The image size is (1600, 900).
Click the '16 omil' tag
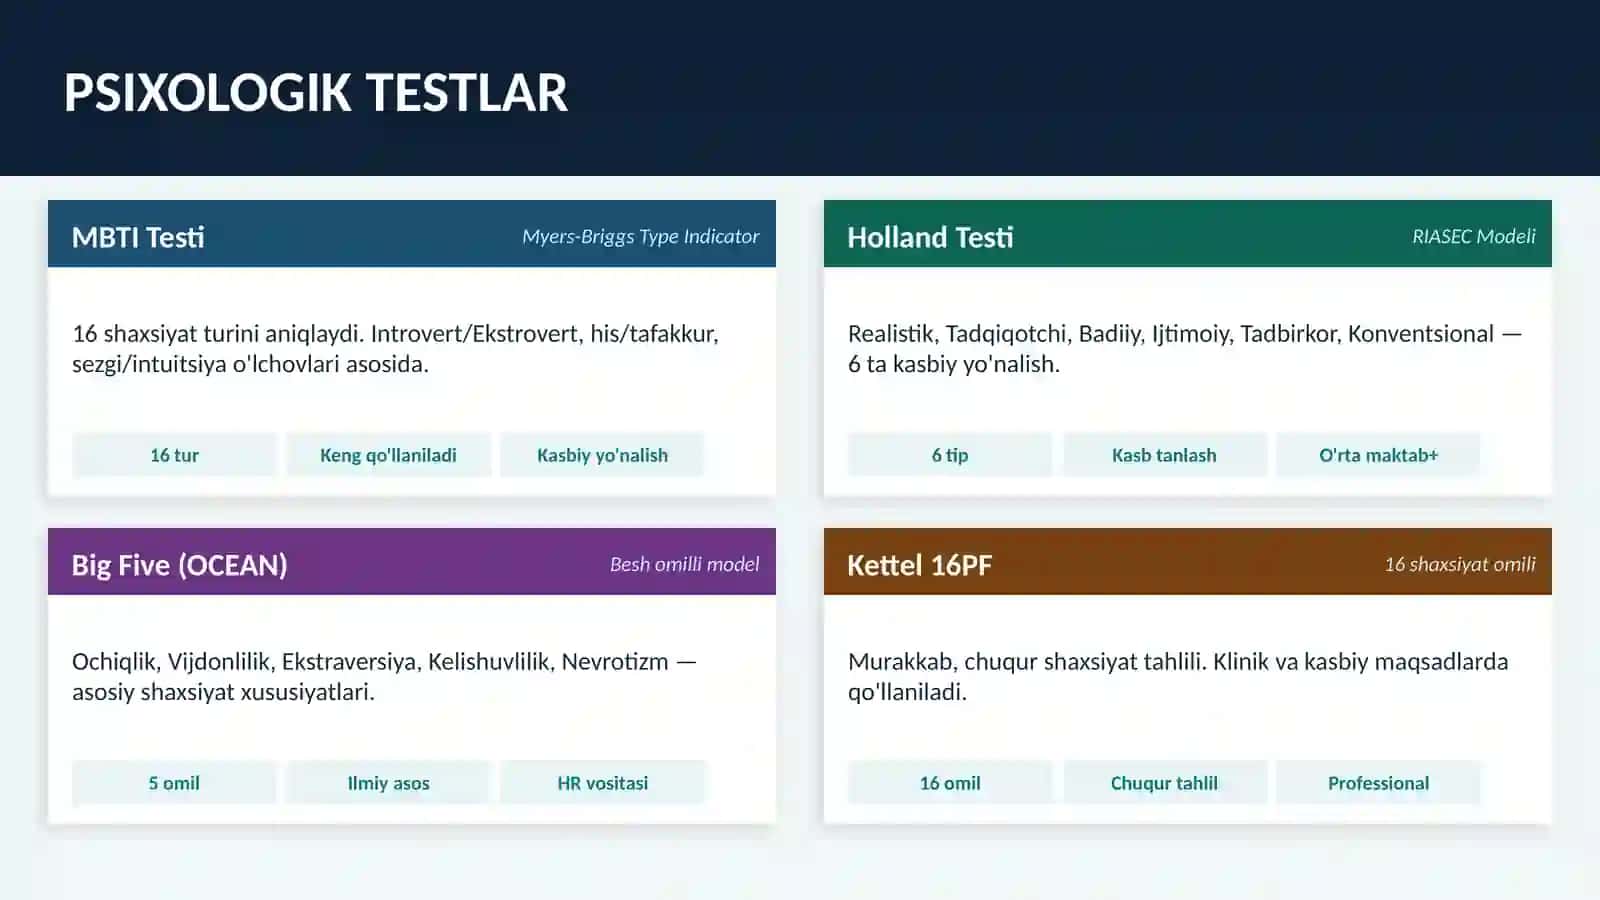coord(950,783)
